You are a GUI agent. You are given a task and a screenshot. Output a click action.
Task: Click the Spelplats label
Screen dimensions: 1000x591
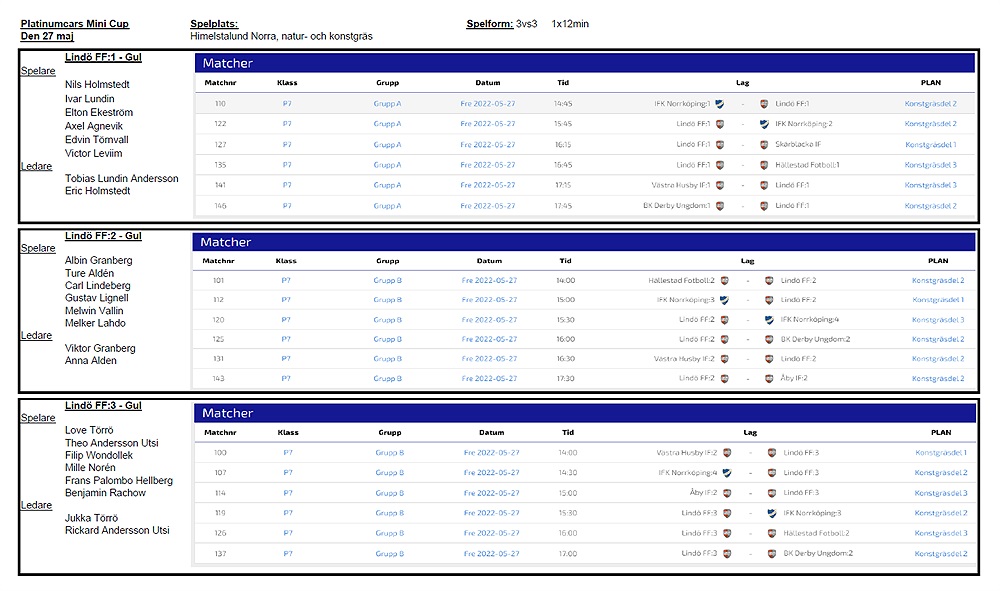pyautogui.click(x=214, y=24)
